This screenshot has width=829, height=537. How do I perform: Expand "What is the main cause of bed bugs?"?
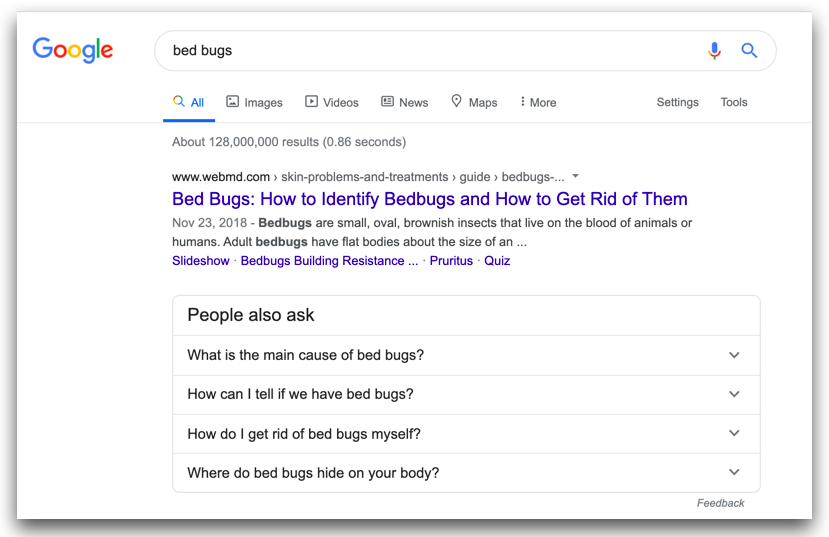466,355
